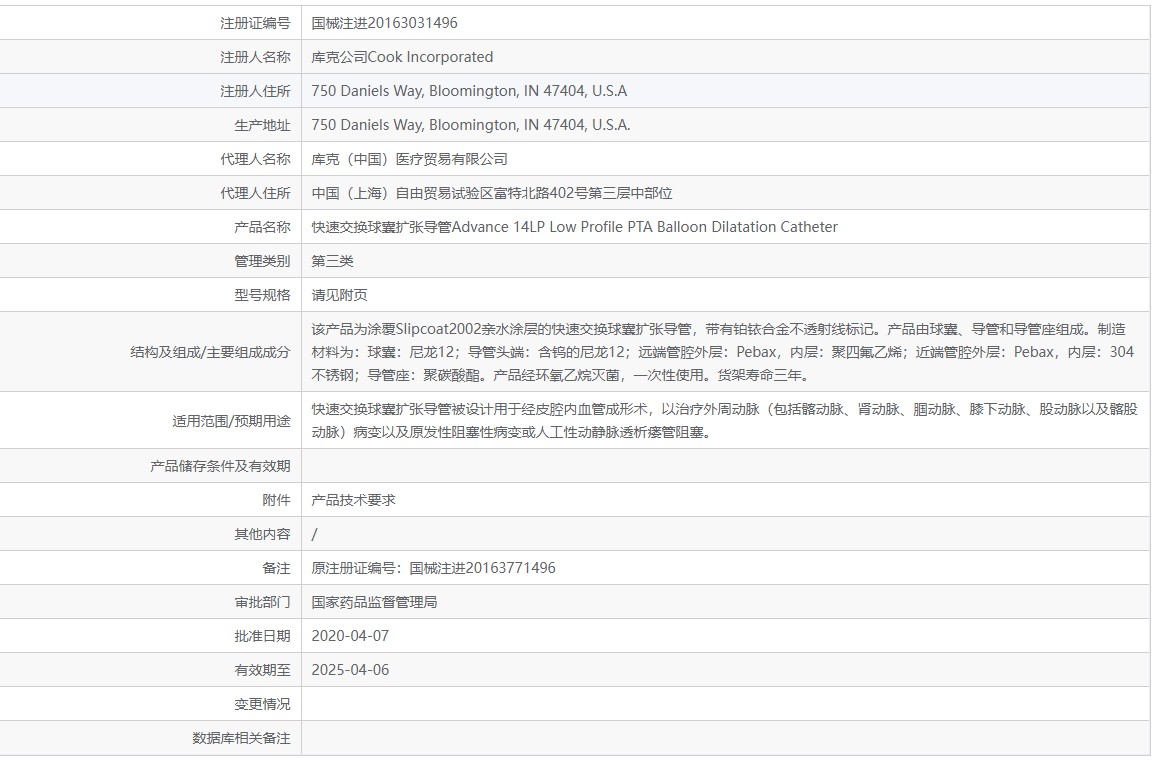The width and height of the screenshot is (1158, 767).
Task: Click the 型号规格 row label
Action: pyautogui.click(x=262, y=295)
